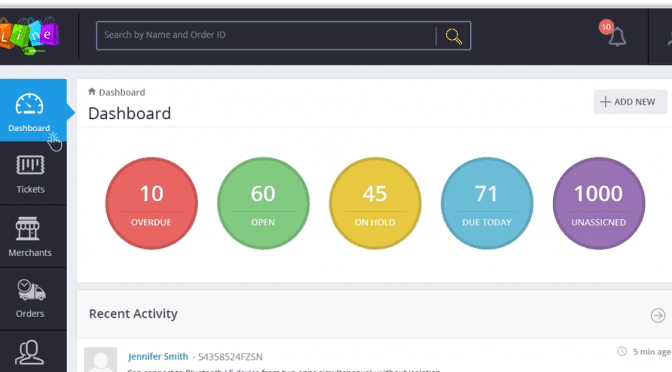Expand Recent Activity with circled arrow
Viewport: 672px width, 372px height.
658,315
